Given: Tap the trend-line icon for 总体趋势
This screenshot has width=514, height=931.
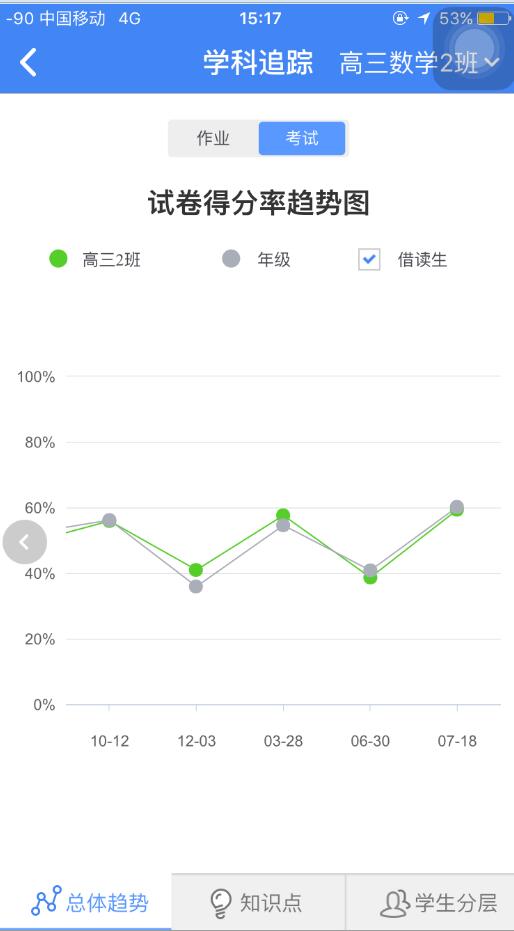Looking at the screenshot, I should click(x=46, y=901).
